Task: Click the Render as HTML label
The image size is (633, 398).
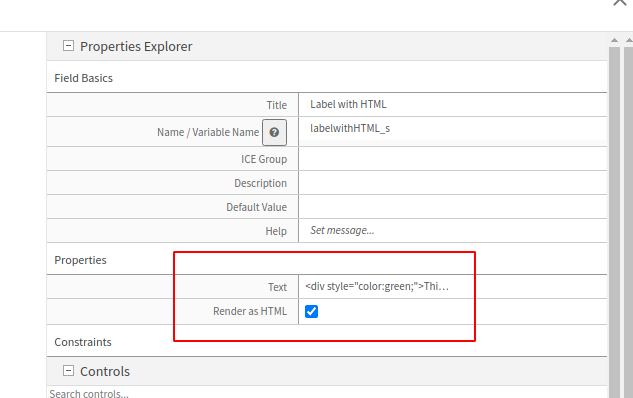Action: coord(250,311)
